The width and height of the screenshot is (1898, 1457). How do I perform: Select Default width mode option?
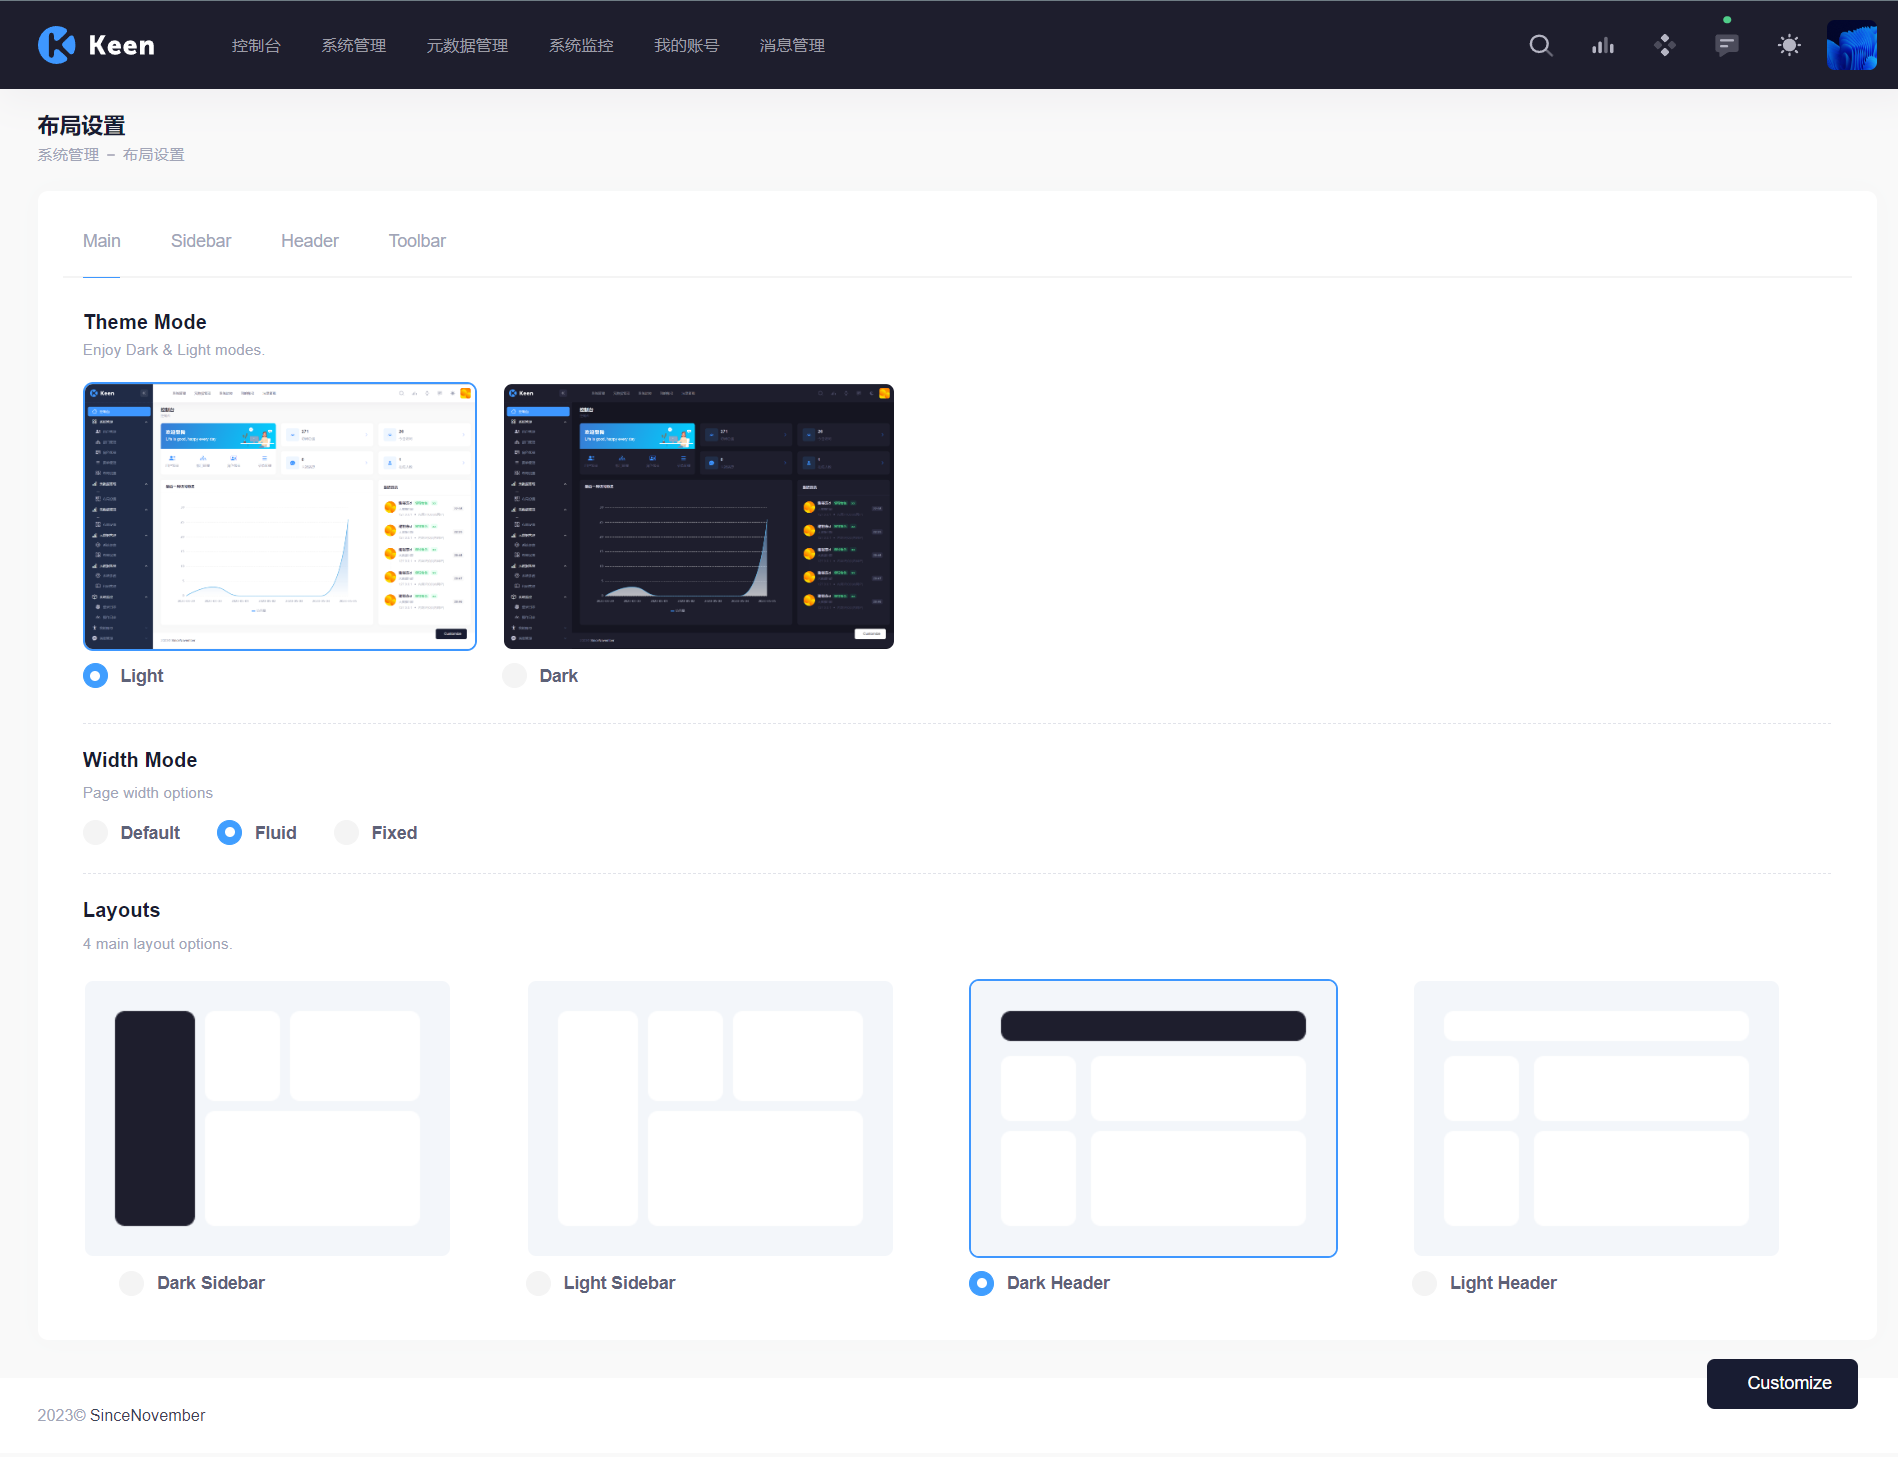tap(96, 833)
